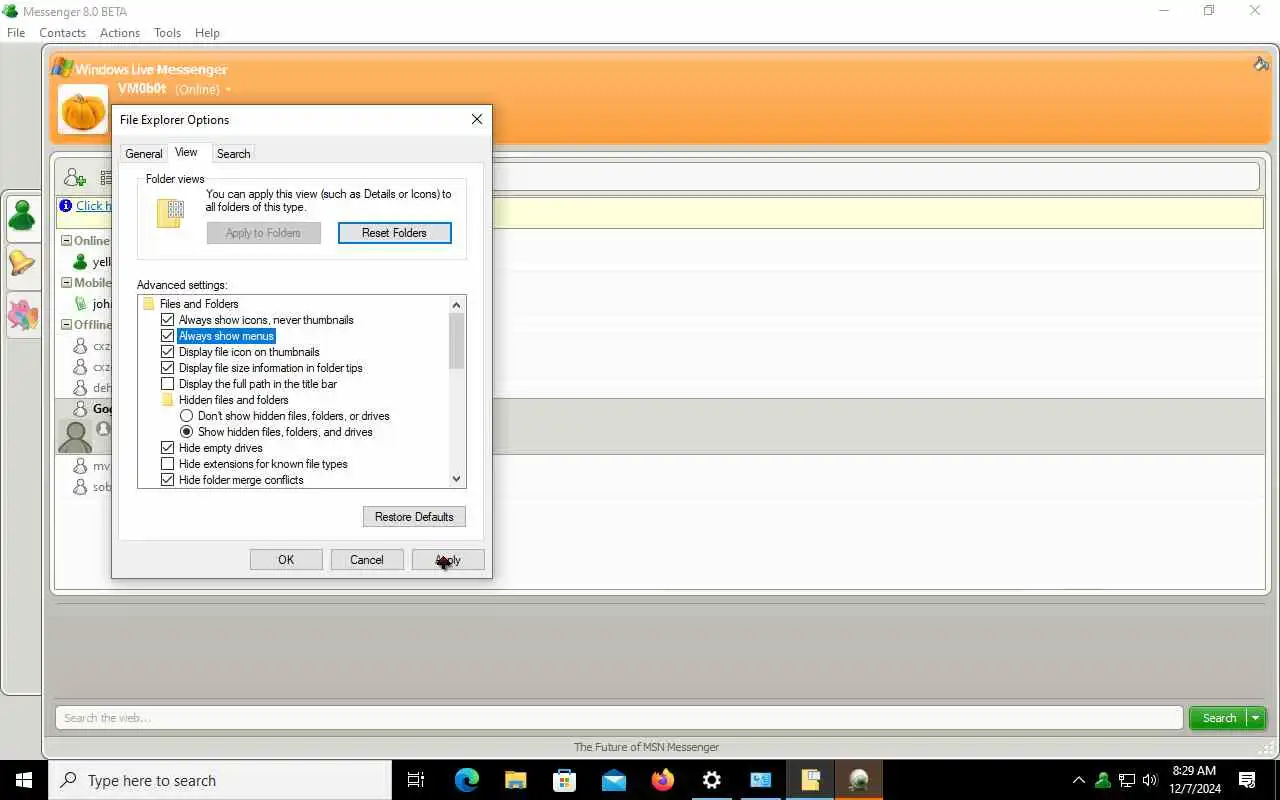Image resolution: width=1280 pixels, height=800 pixels.
Task: Select Don't show hidden files, folders, or drives
Action: pos(187,416)
